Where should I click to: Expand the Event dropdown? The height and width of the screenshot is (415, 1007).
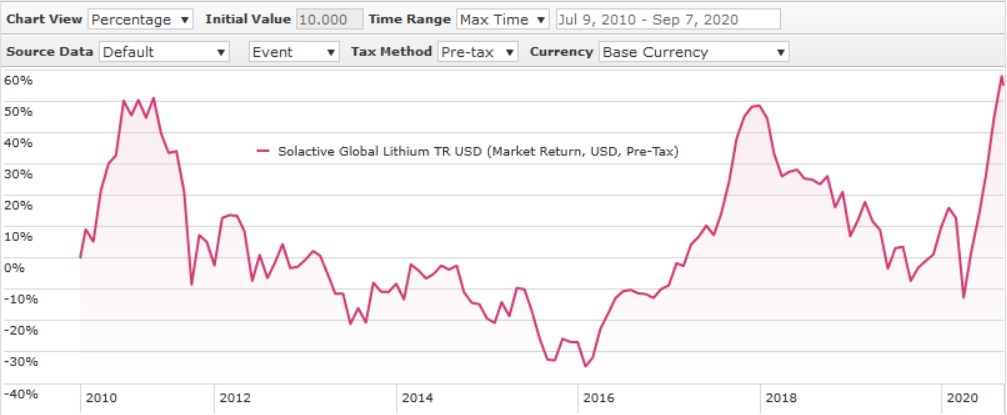[x=294, y=51]
